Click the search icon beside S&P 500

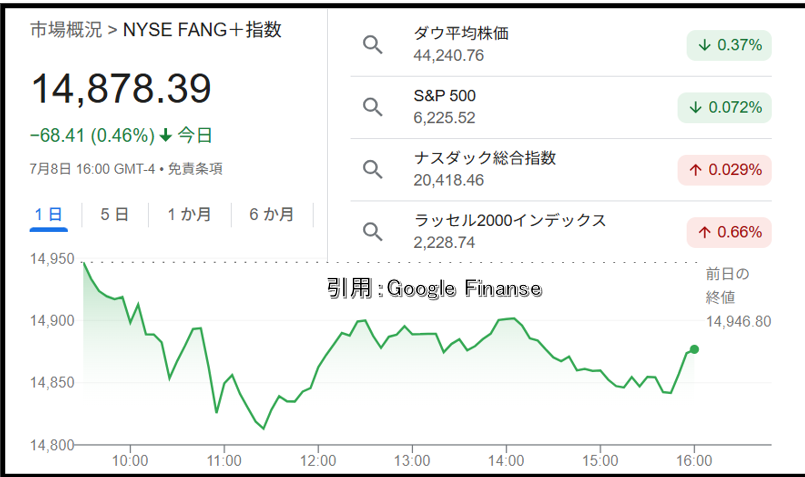pos(373,107)
